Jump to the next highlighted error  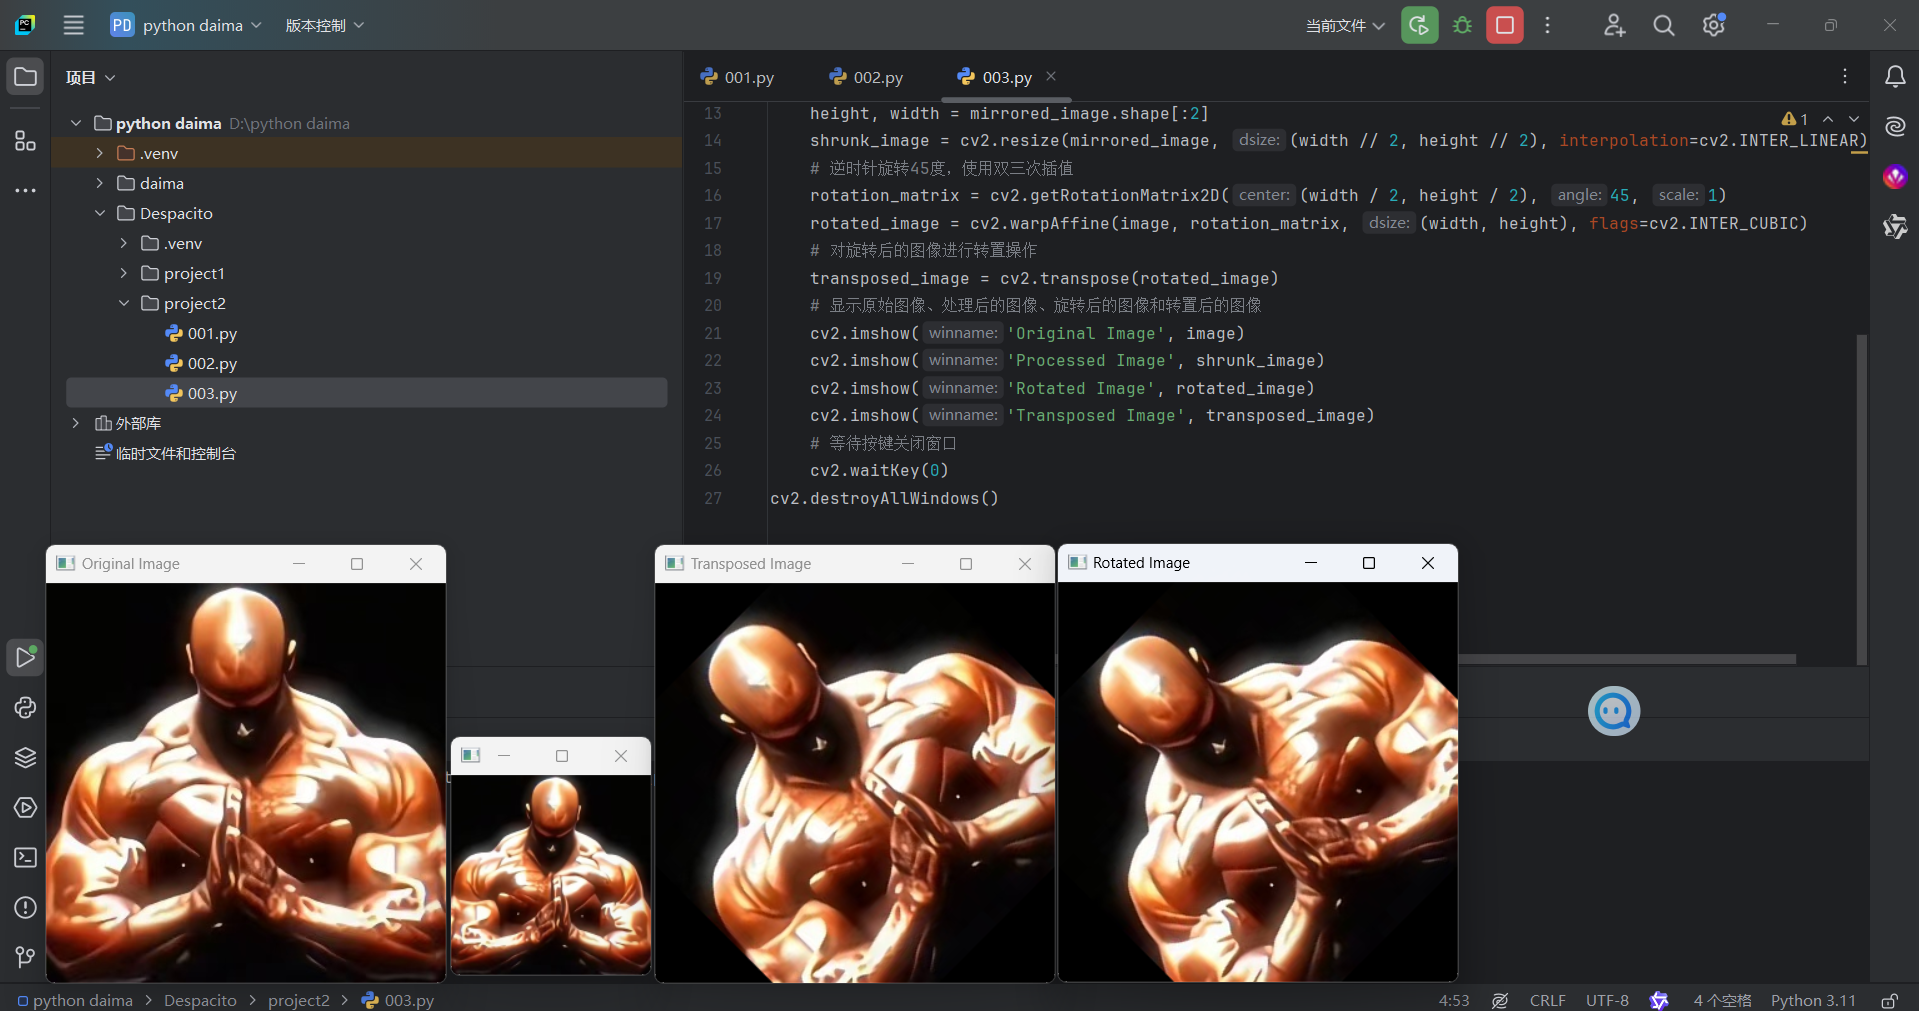pyautogui.click(x=1854, y=119)
